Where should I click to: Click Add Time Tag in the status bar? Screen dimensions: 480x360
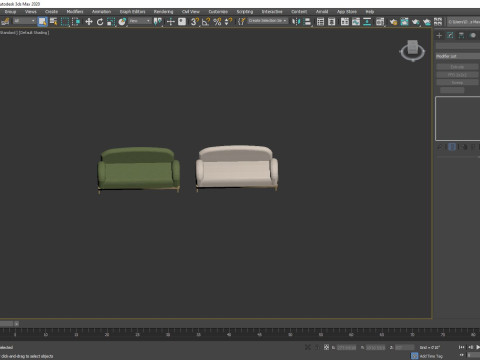tap(431, 356)
